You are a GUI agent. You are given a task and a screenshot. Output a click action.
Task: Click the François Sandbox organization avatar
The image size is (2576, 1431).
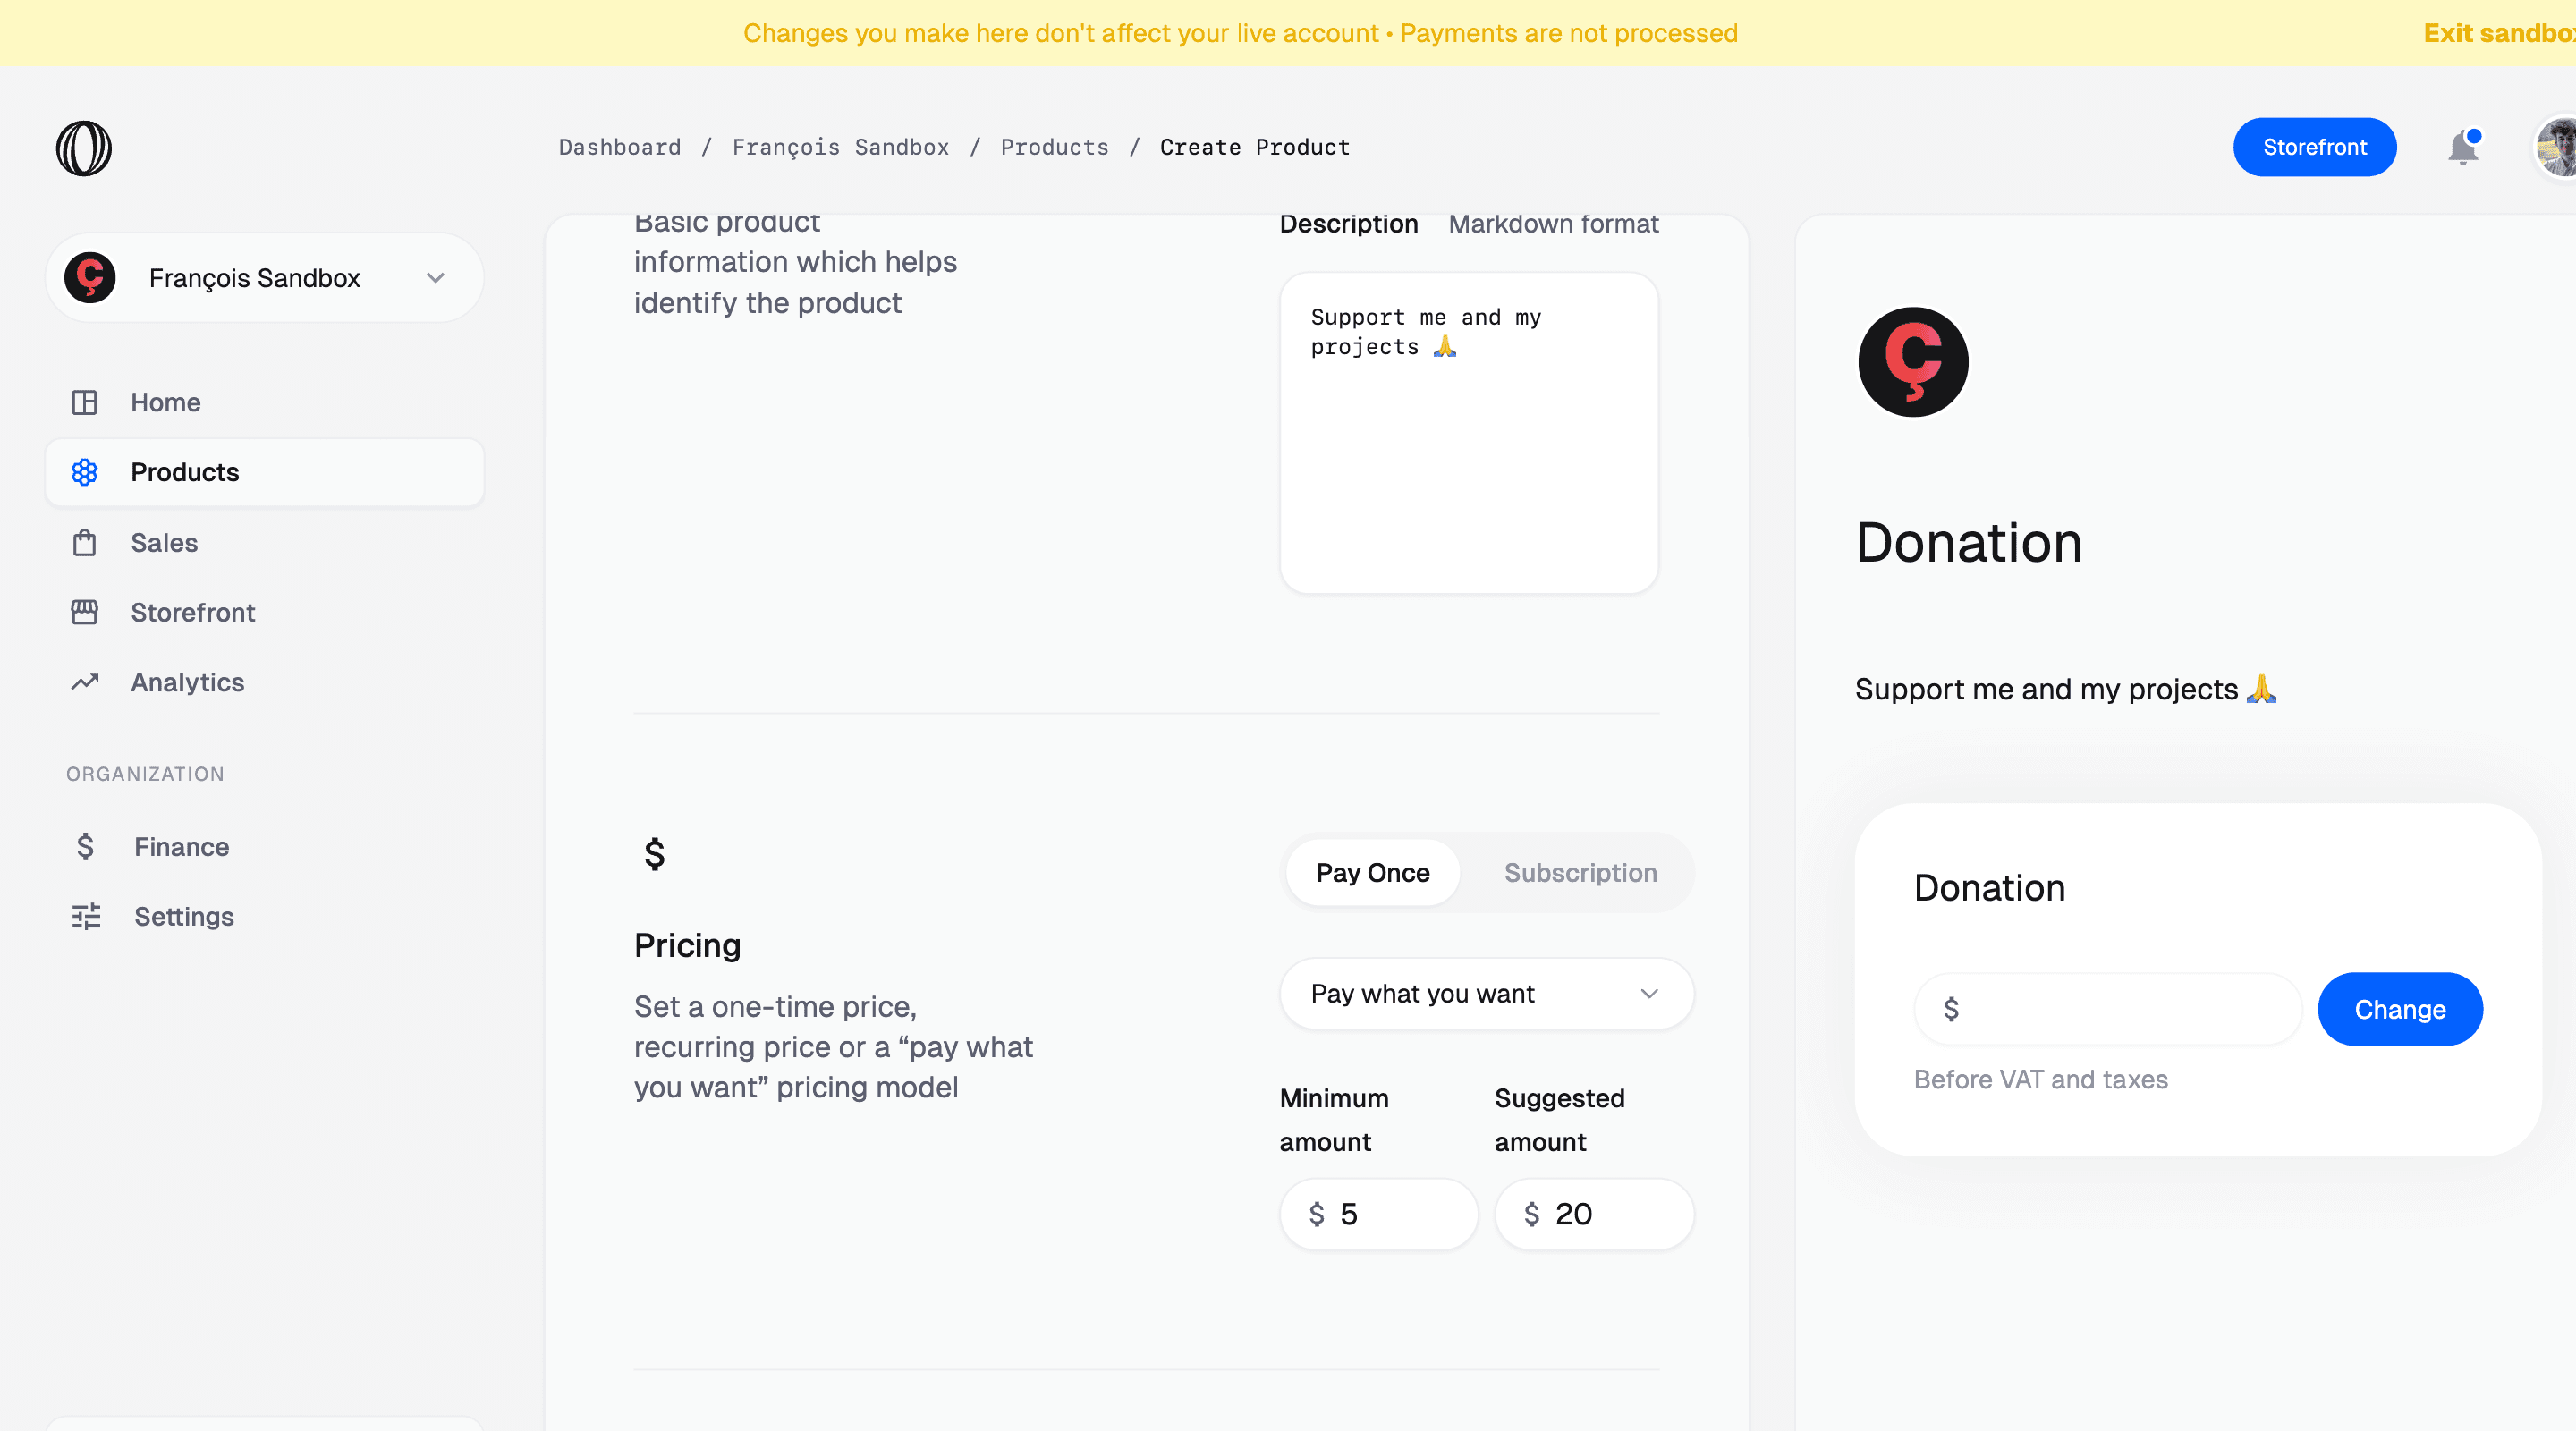(x=90, y=277)
